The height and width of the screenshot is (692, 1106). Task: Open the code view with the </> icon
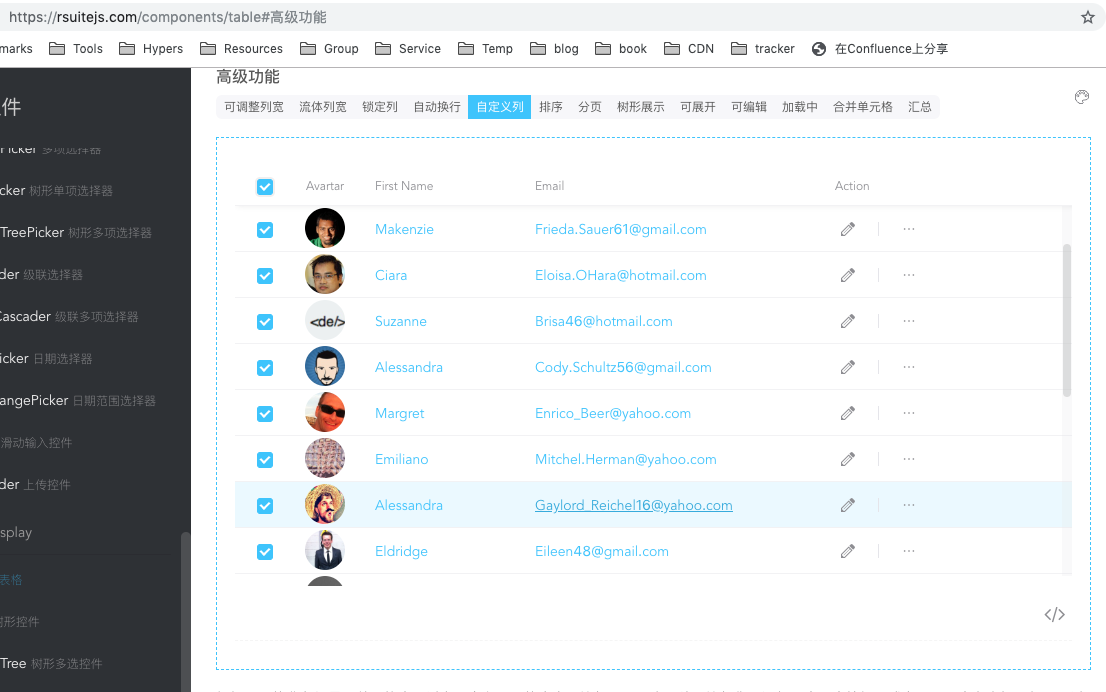point(1054,614)
